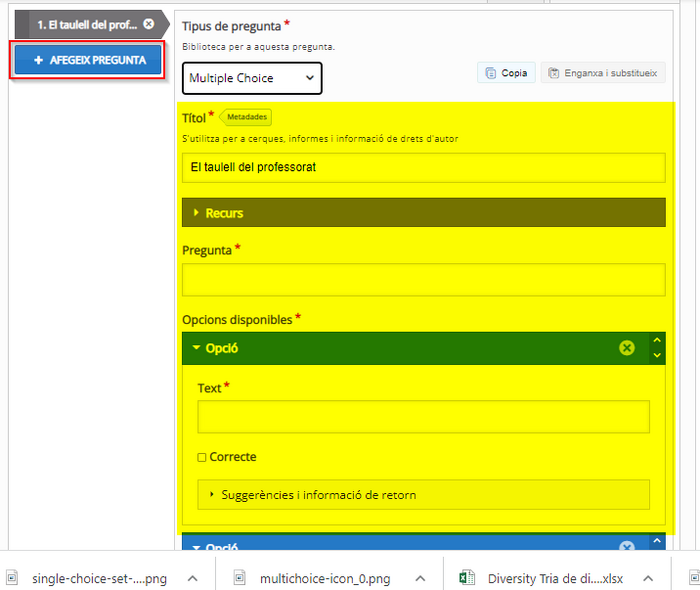Focus the option Text input field
Image resolution: width=700 pixels, height=590 pixels.
[423, 417]
